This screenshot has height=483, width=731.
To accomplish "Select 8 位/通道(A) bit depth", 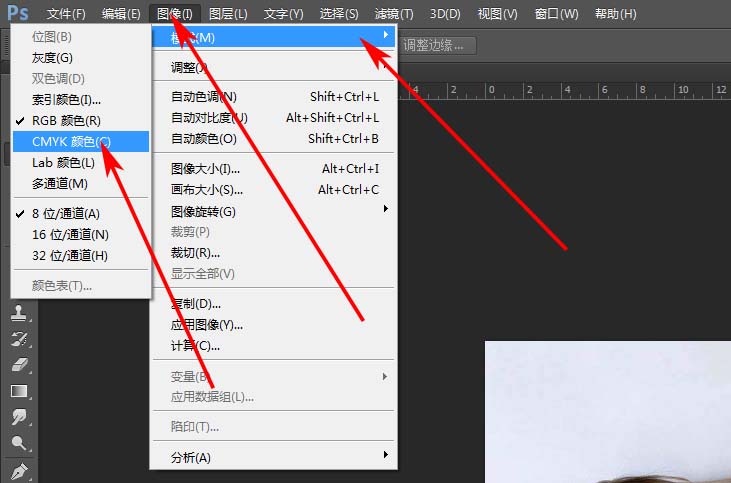I will coord(81,214).
